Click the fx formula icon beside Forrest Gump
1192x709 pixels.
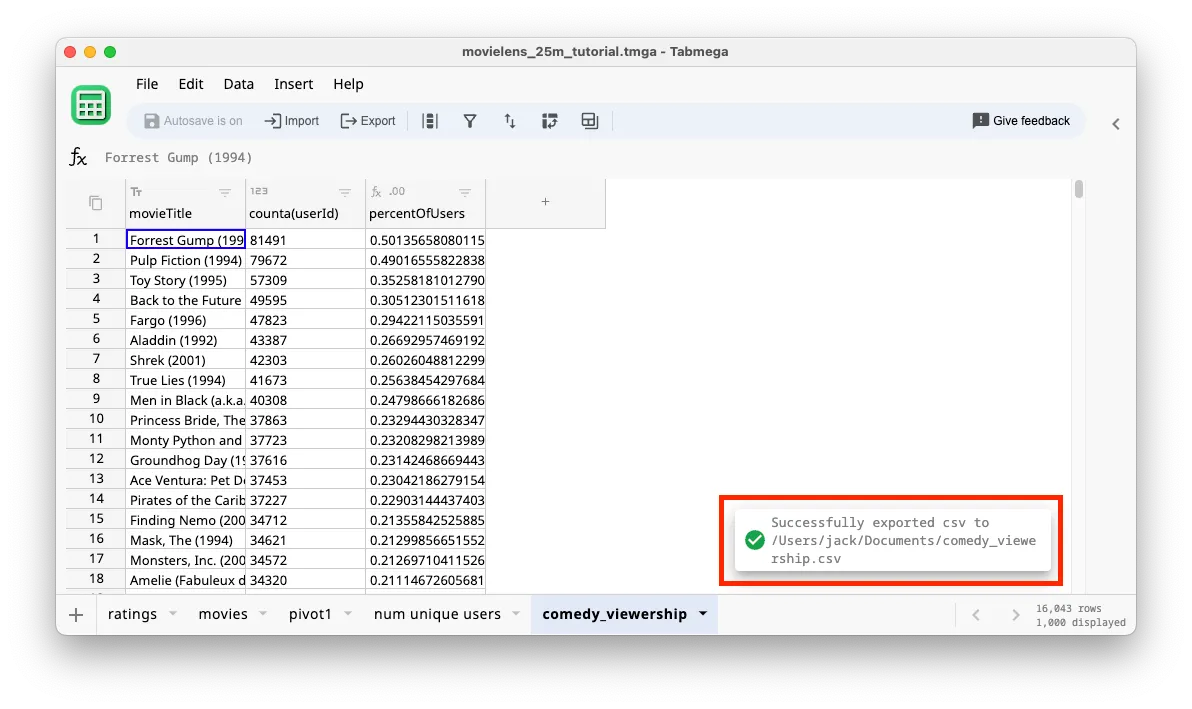click(x=78, y=157)
